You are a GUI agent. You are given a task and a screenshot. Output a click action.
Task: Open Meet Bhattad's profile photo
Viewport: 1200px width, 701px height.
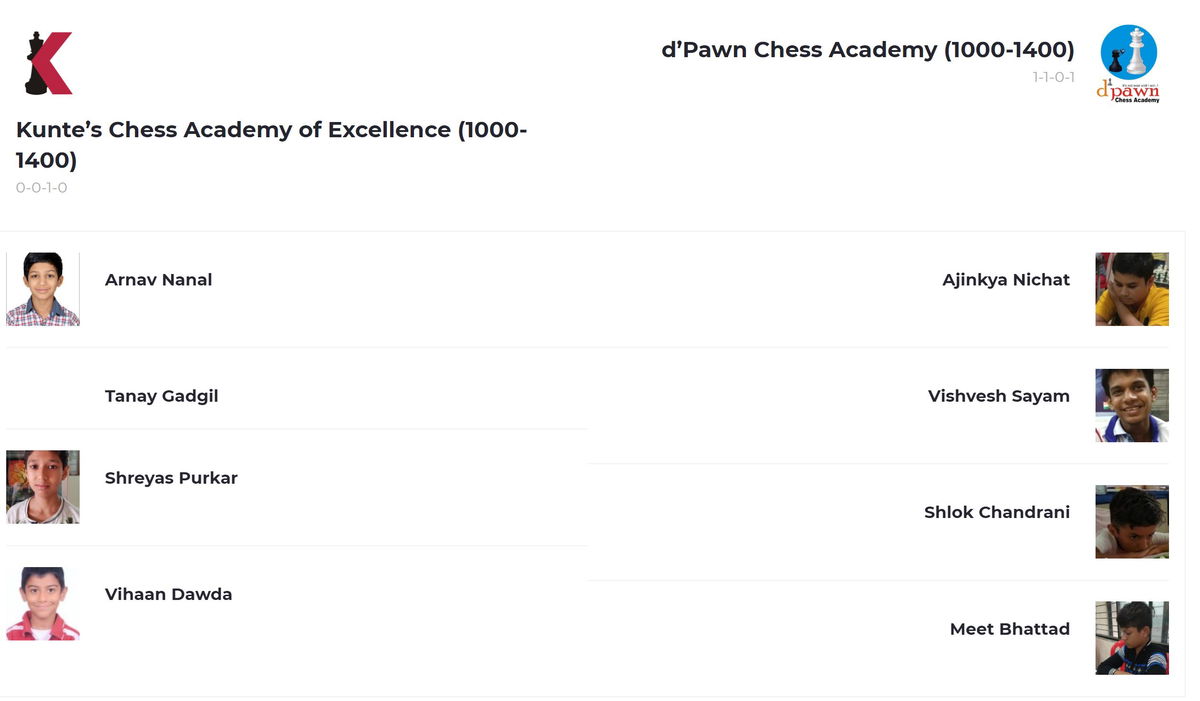pos(1132,638)
